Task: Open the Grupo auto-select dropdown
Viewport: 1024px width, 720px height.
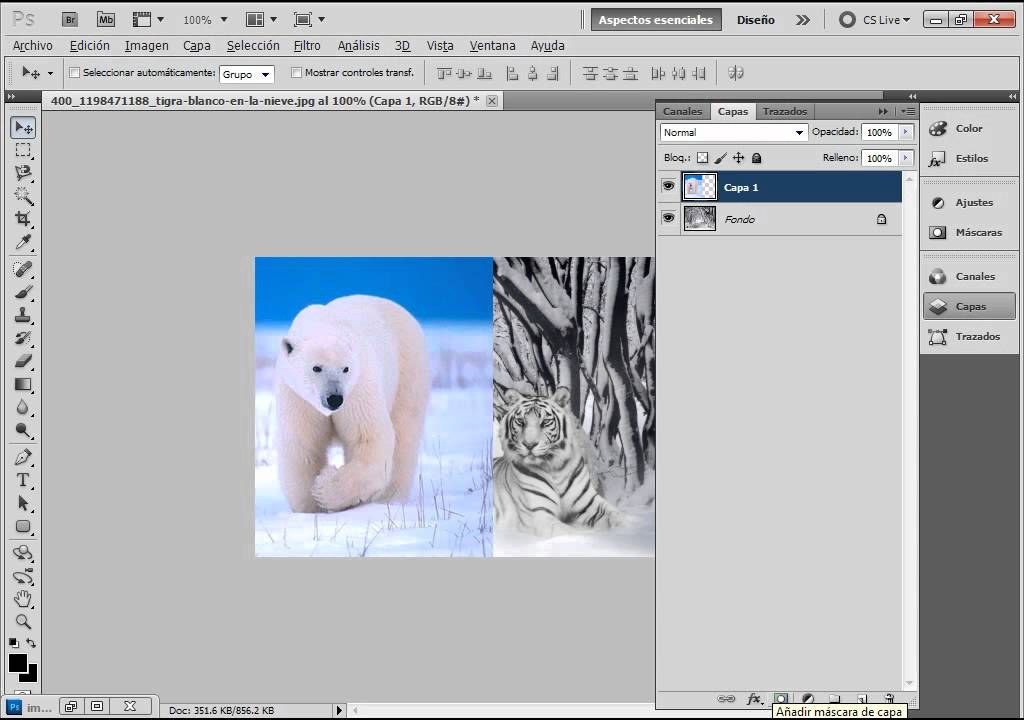Action: [x=247, y=74]
